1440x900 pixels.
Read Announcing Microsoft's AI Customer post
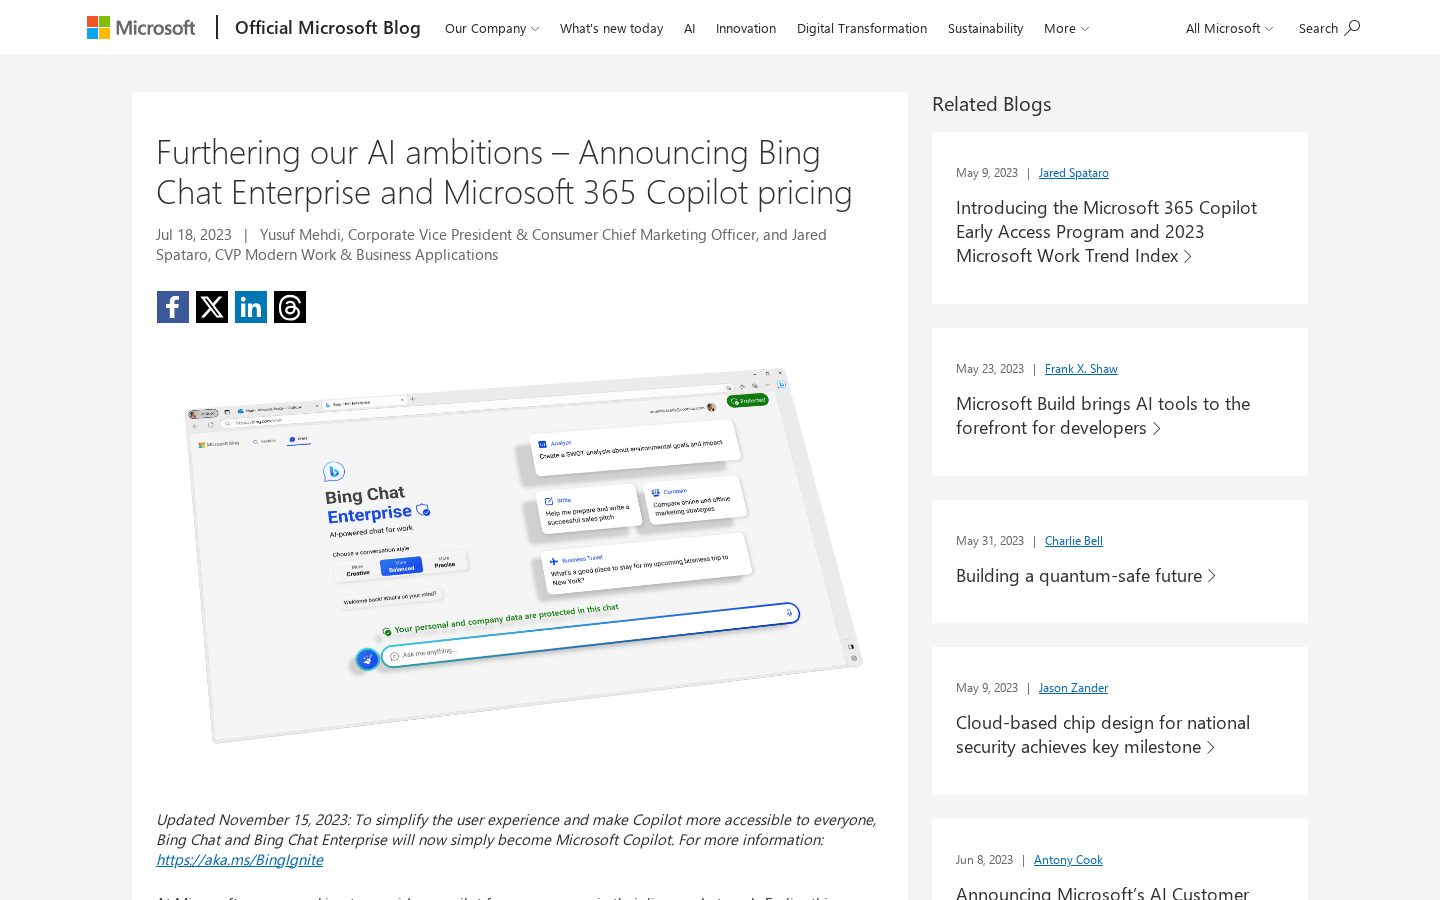(x=1102, y=892)
